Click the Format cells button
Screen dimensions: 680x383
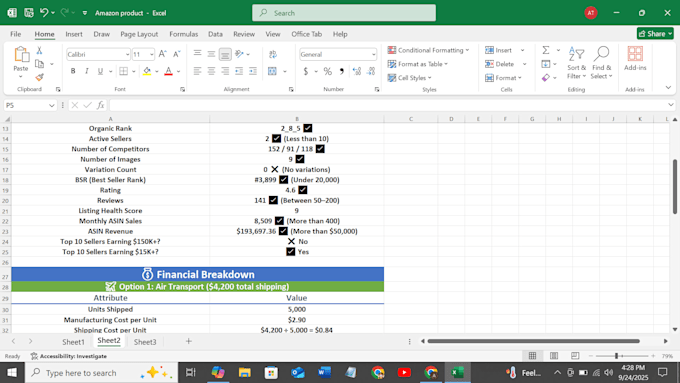[x=503, y=78]
